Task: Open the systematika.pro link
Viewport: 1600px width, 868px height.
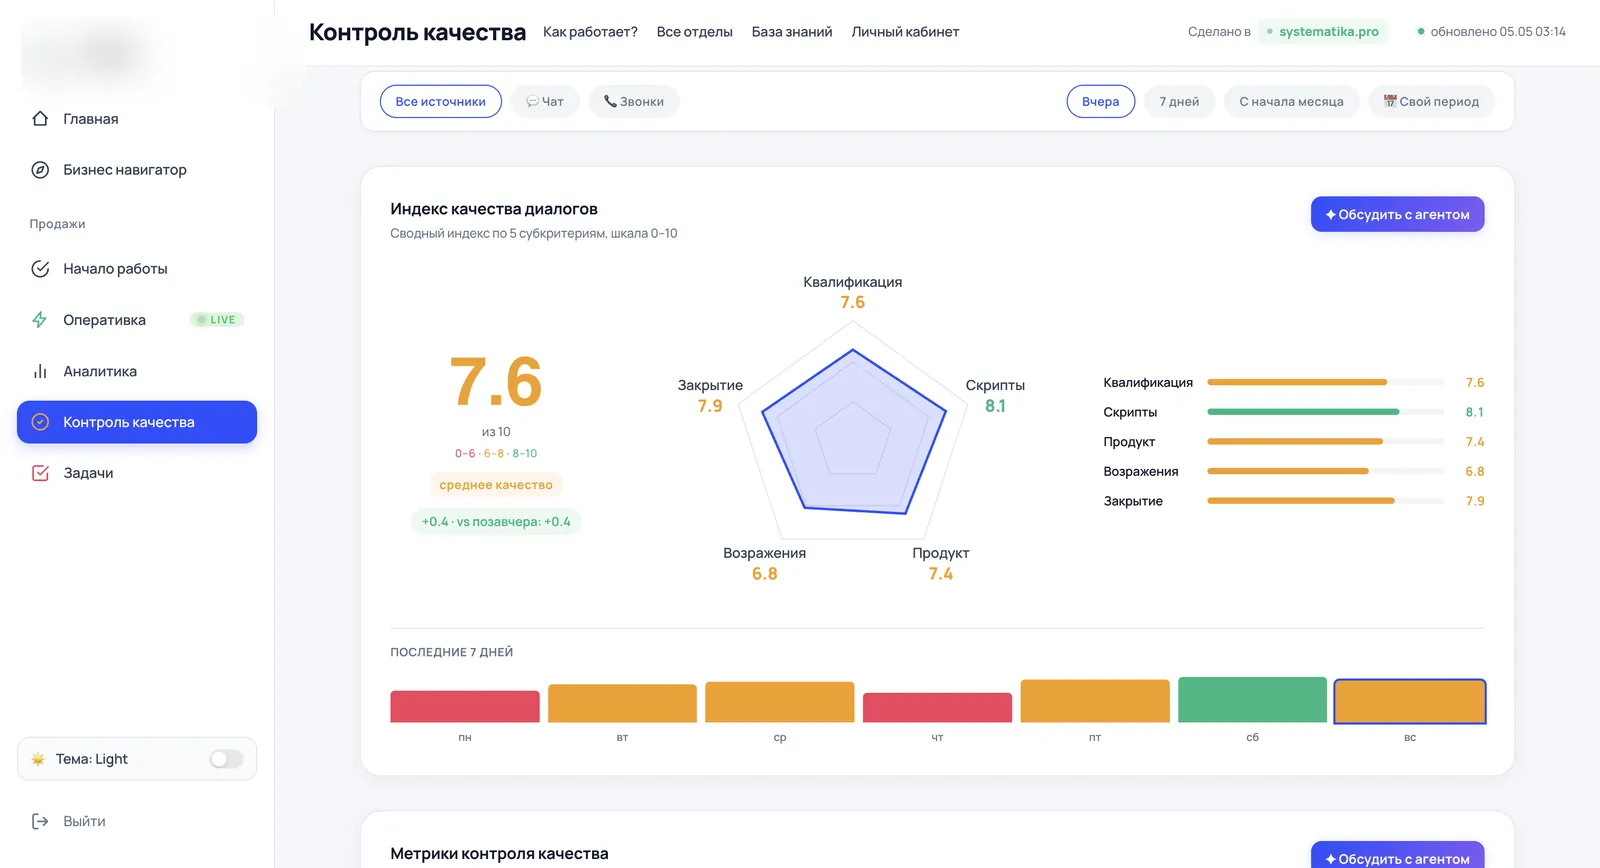Action: (1323, 32)
